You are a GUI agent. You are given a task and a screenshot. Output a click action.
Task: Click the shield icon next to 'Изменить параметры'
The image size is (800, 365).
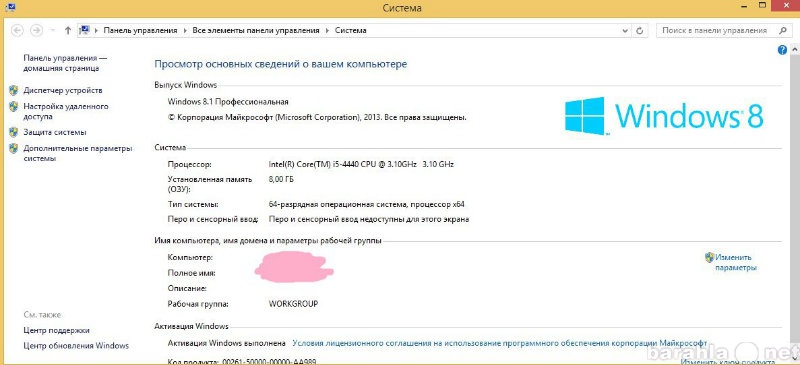(x=709, y=257)
